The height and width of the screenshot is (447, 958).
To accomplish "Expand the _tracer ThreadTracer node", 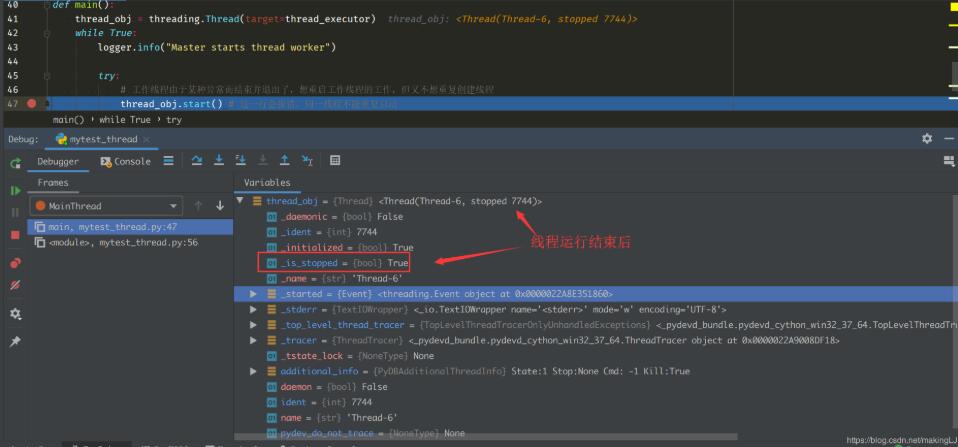I will [x=254, y=340].
